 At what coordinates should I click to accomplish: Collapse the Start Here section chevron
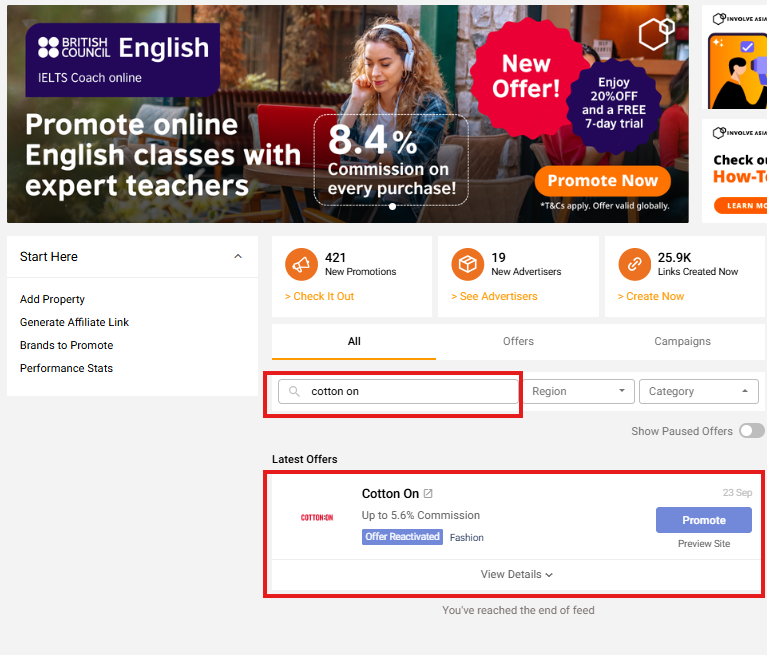(238, 256)
